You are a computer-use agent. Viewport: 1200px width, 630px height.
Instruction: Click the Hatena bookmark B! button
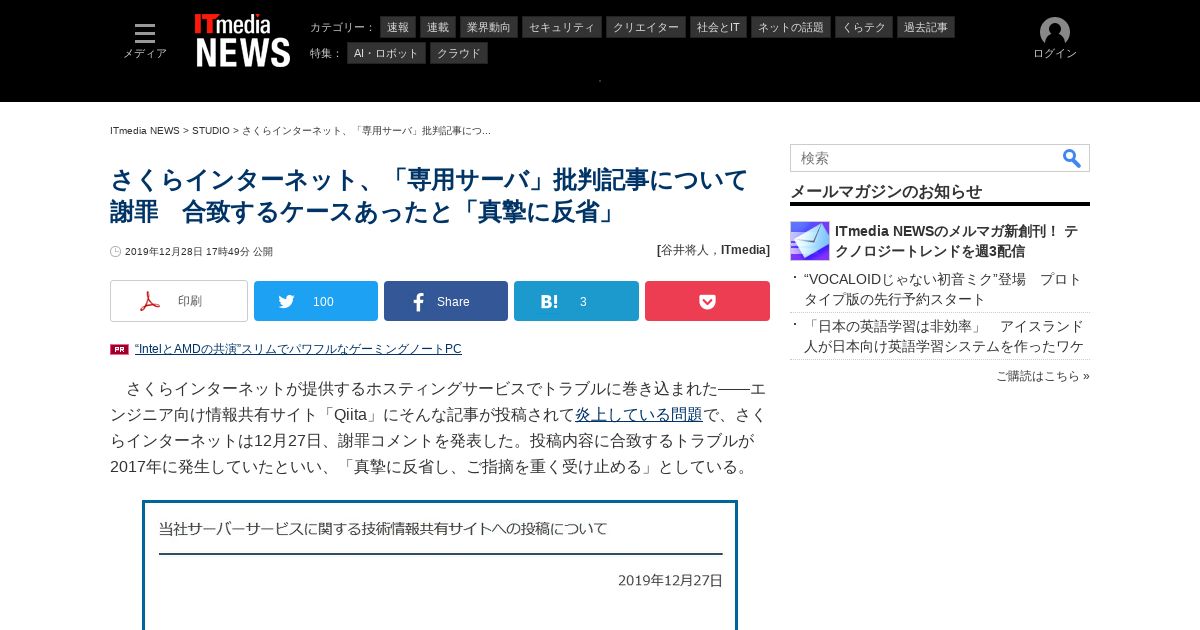tap(576, 301)
